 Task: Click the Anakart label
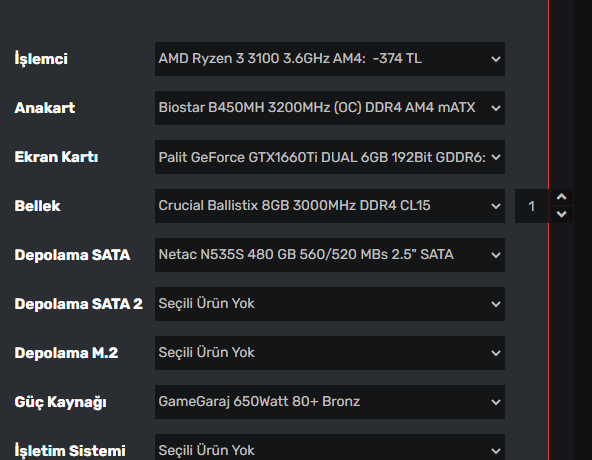pos(45,108)
